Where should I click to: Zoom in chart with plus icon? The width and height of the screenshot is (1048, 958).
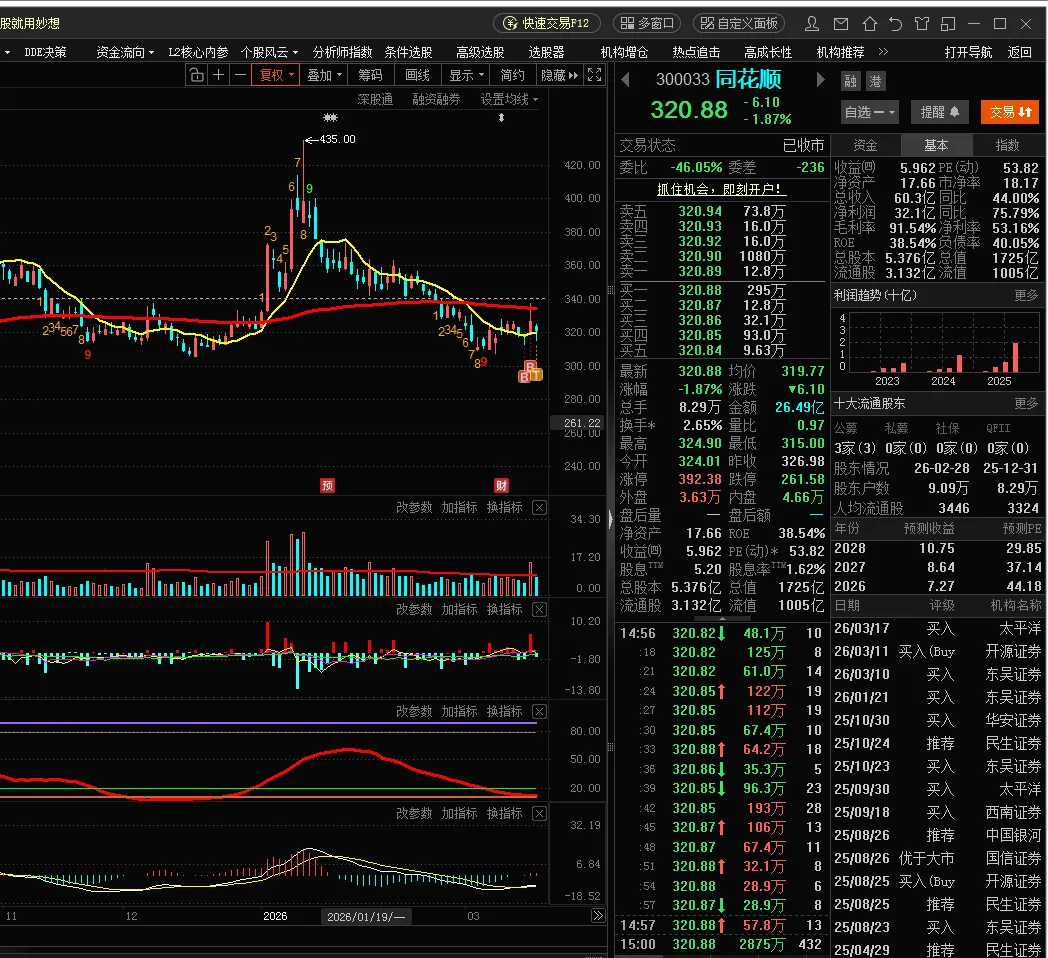coord(218,75)
